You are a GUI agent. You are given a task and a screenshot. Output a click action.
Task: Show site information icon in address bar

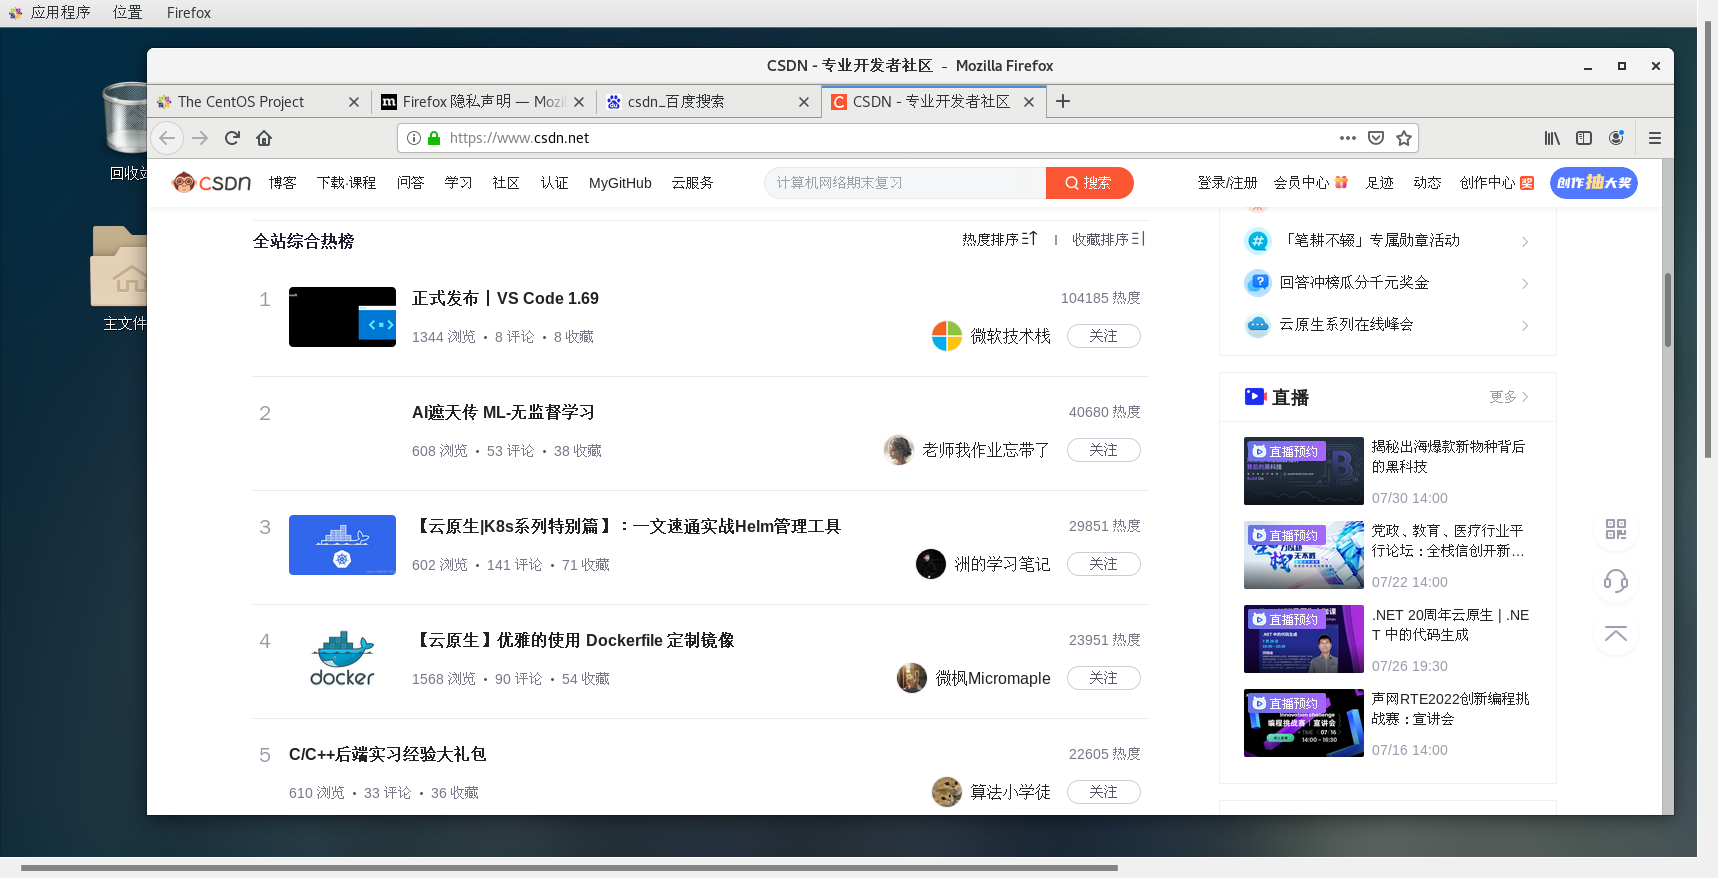pos(413,138)
